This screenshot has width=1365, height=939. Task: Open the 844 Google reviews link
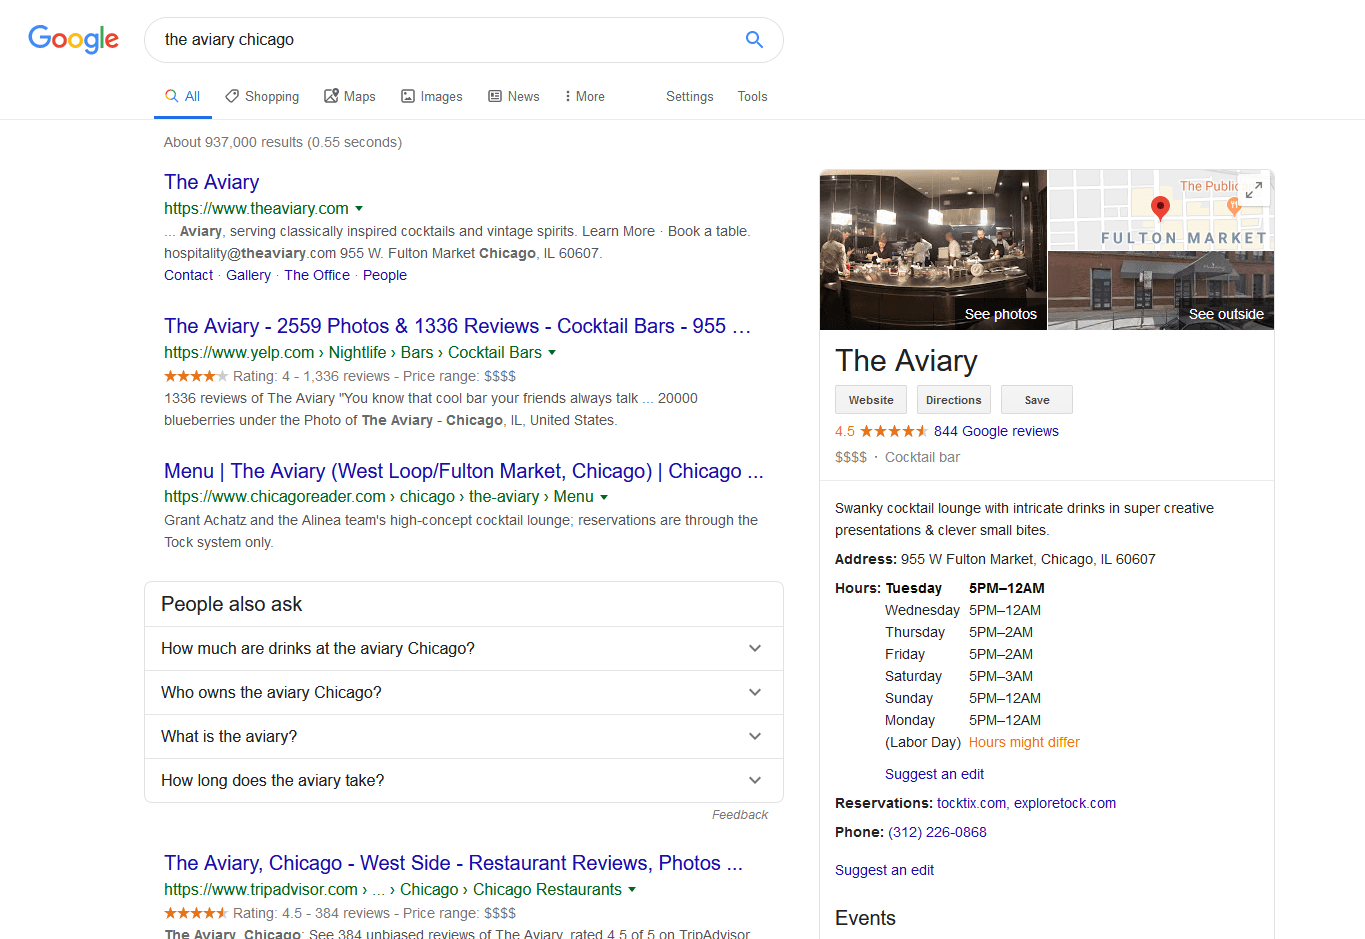pos(996,431)
